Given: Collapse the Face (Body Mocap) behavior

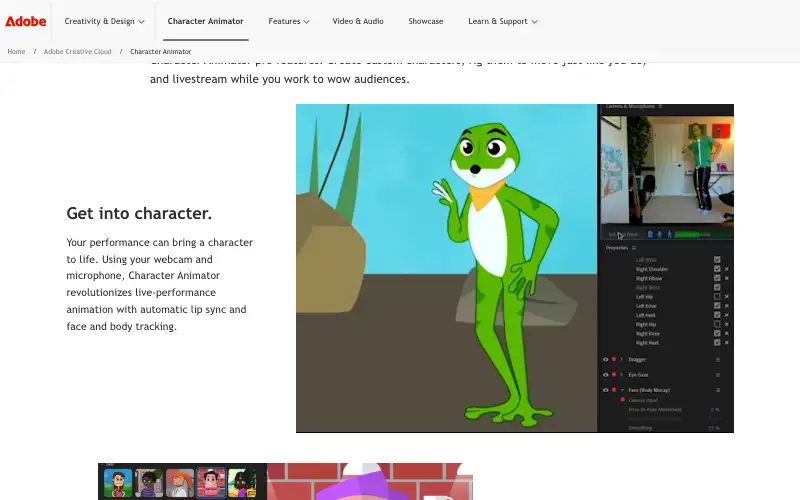Looking at the screenshot, I should 622,390.
